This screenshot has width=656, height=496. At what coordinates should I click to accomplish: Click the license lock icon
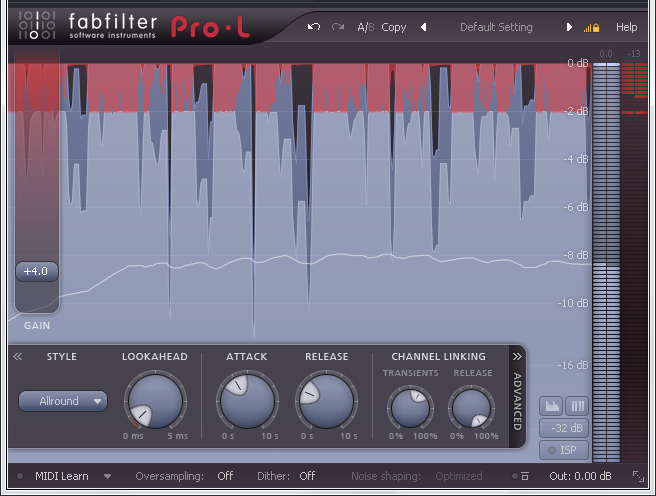[596, 28]
